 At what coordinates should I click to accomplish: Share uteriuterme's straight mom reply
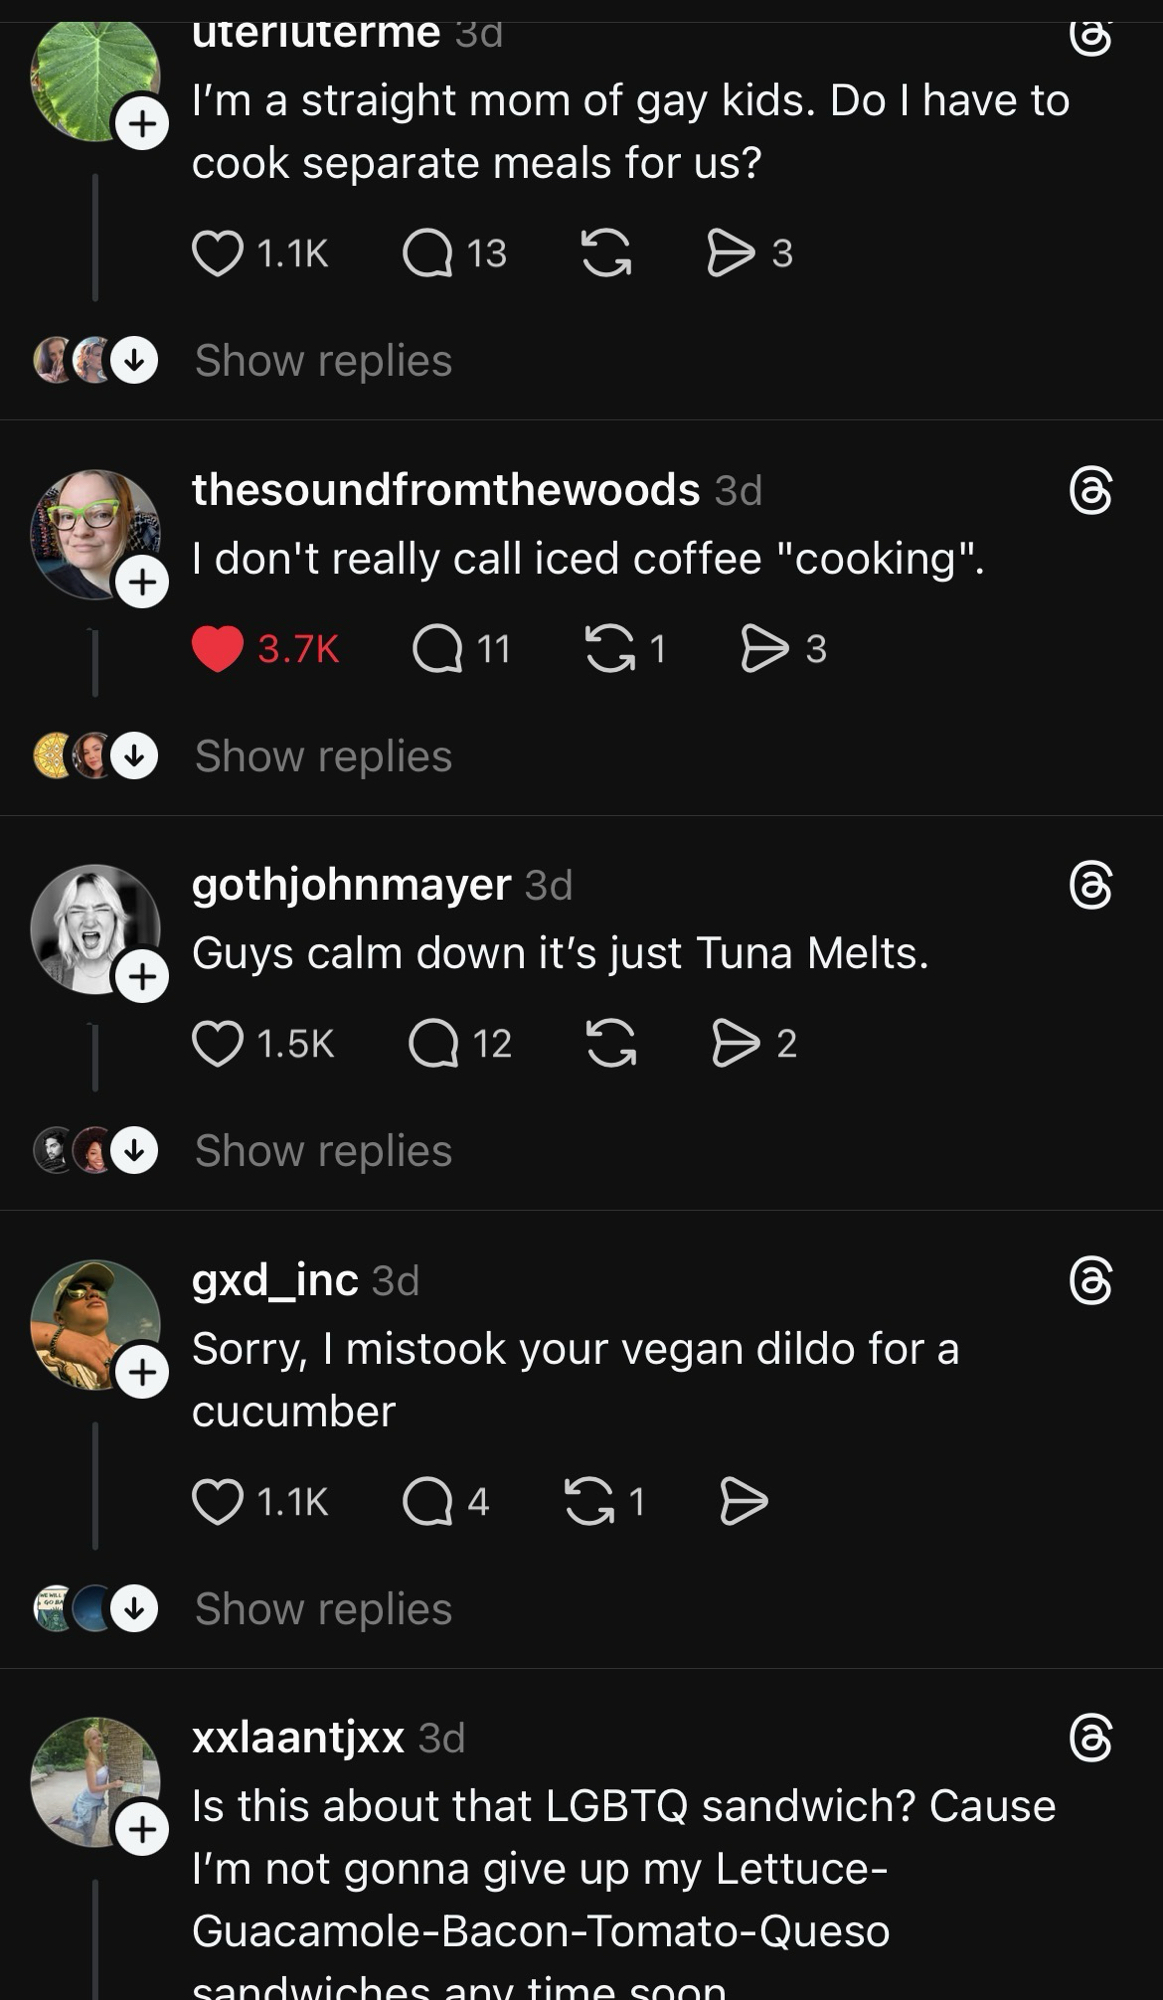point(731,253)
